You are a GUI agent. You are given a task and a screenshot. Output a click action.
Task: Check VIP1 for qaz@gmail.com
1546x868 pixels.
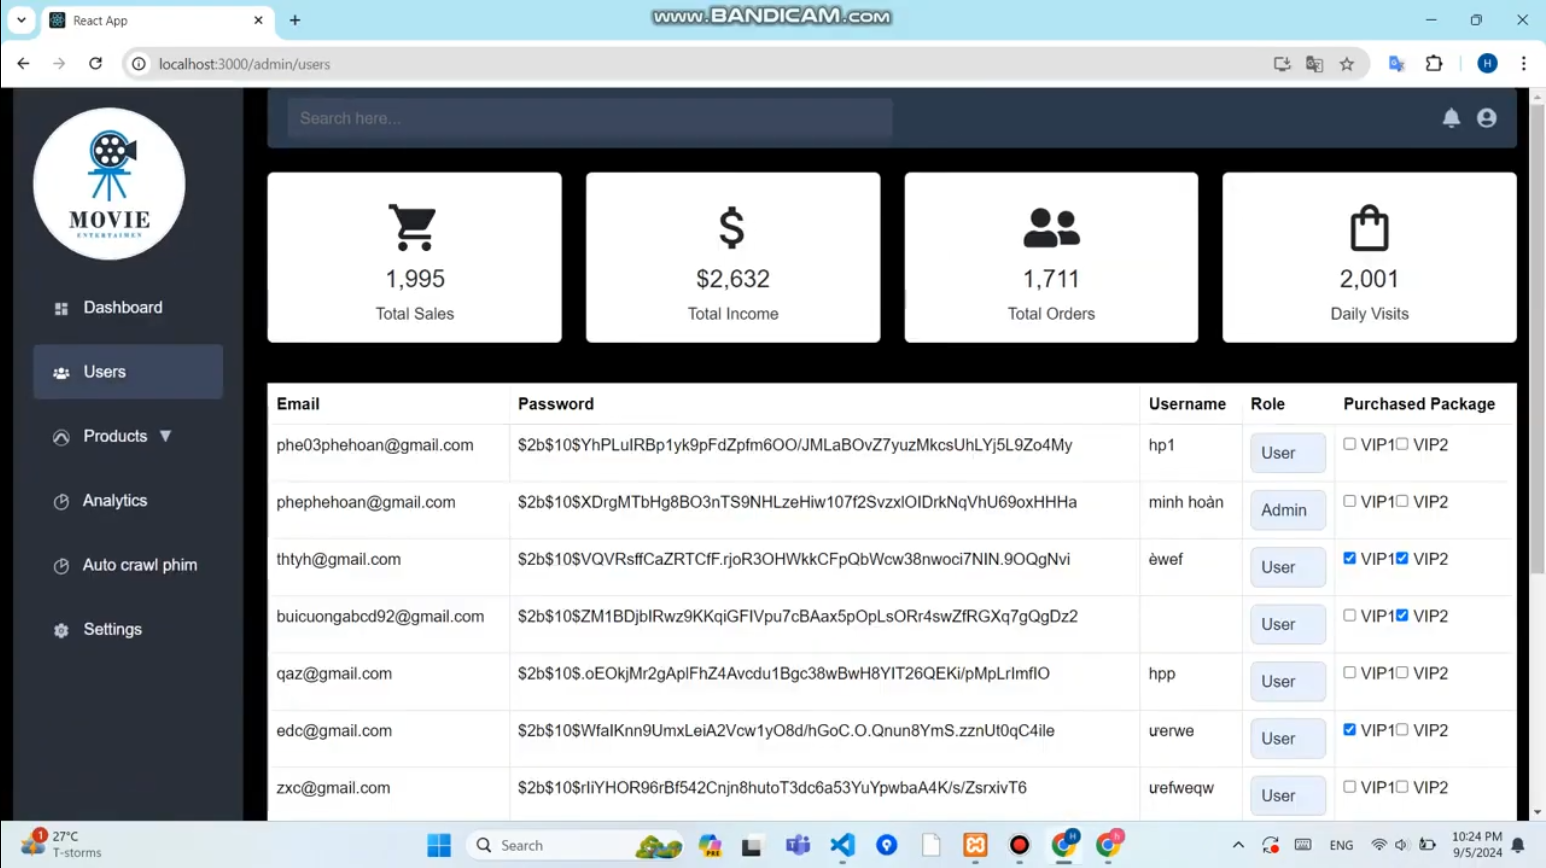[x=1349, y=672]
